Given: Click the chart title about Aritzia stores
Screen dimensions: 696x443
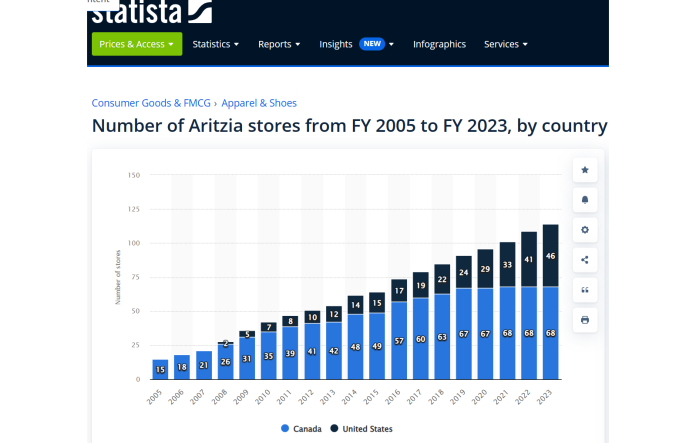Looking at the screenshot, I should point(349,126).
